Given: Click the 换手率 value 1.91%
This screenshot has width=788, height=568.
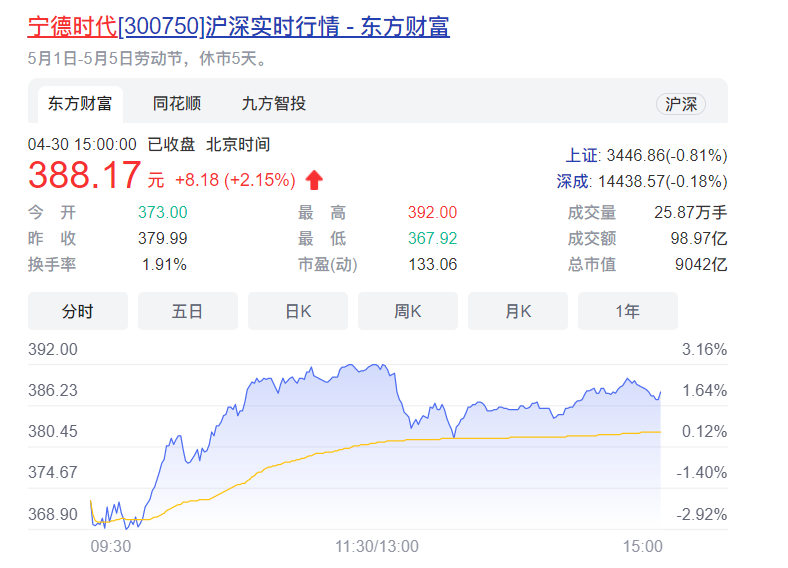Looking at the screenshot, I should click(164, 264).
